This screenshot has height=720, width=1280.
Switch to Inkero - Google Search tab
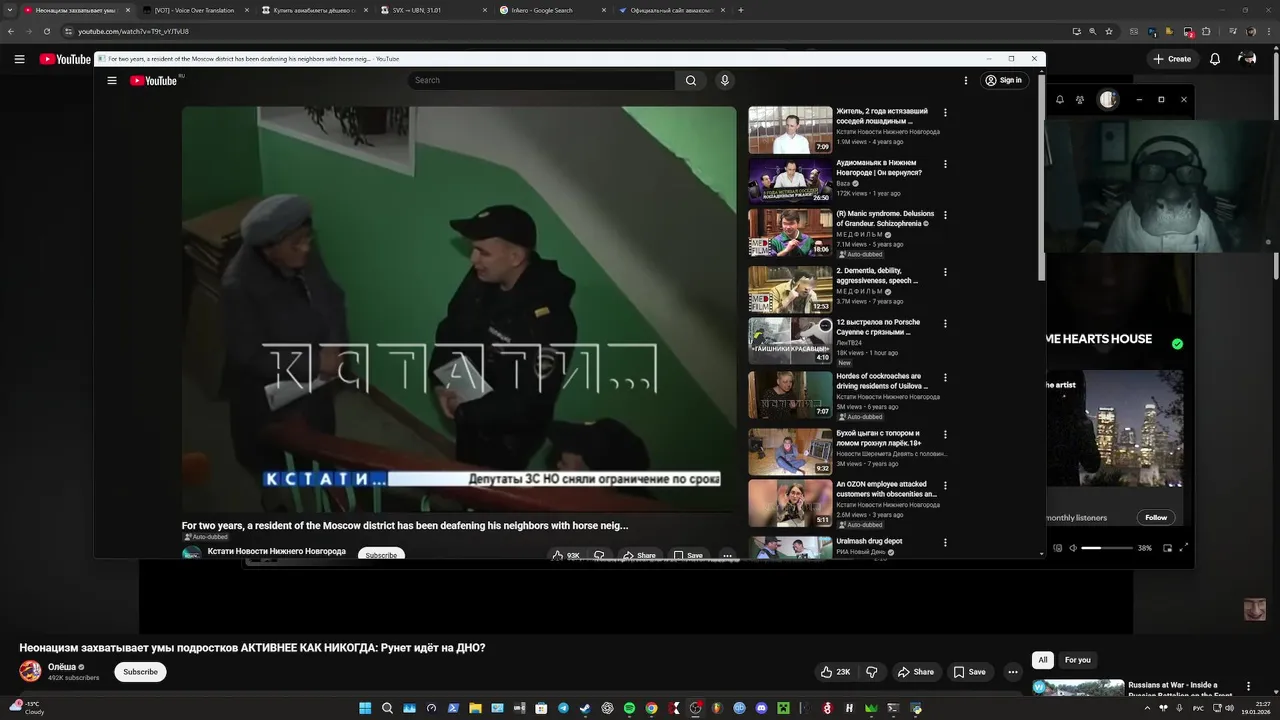point(551,10)
